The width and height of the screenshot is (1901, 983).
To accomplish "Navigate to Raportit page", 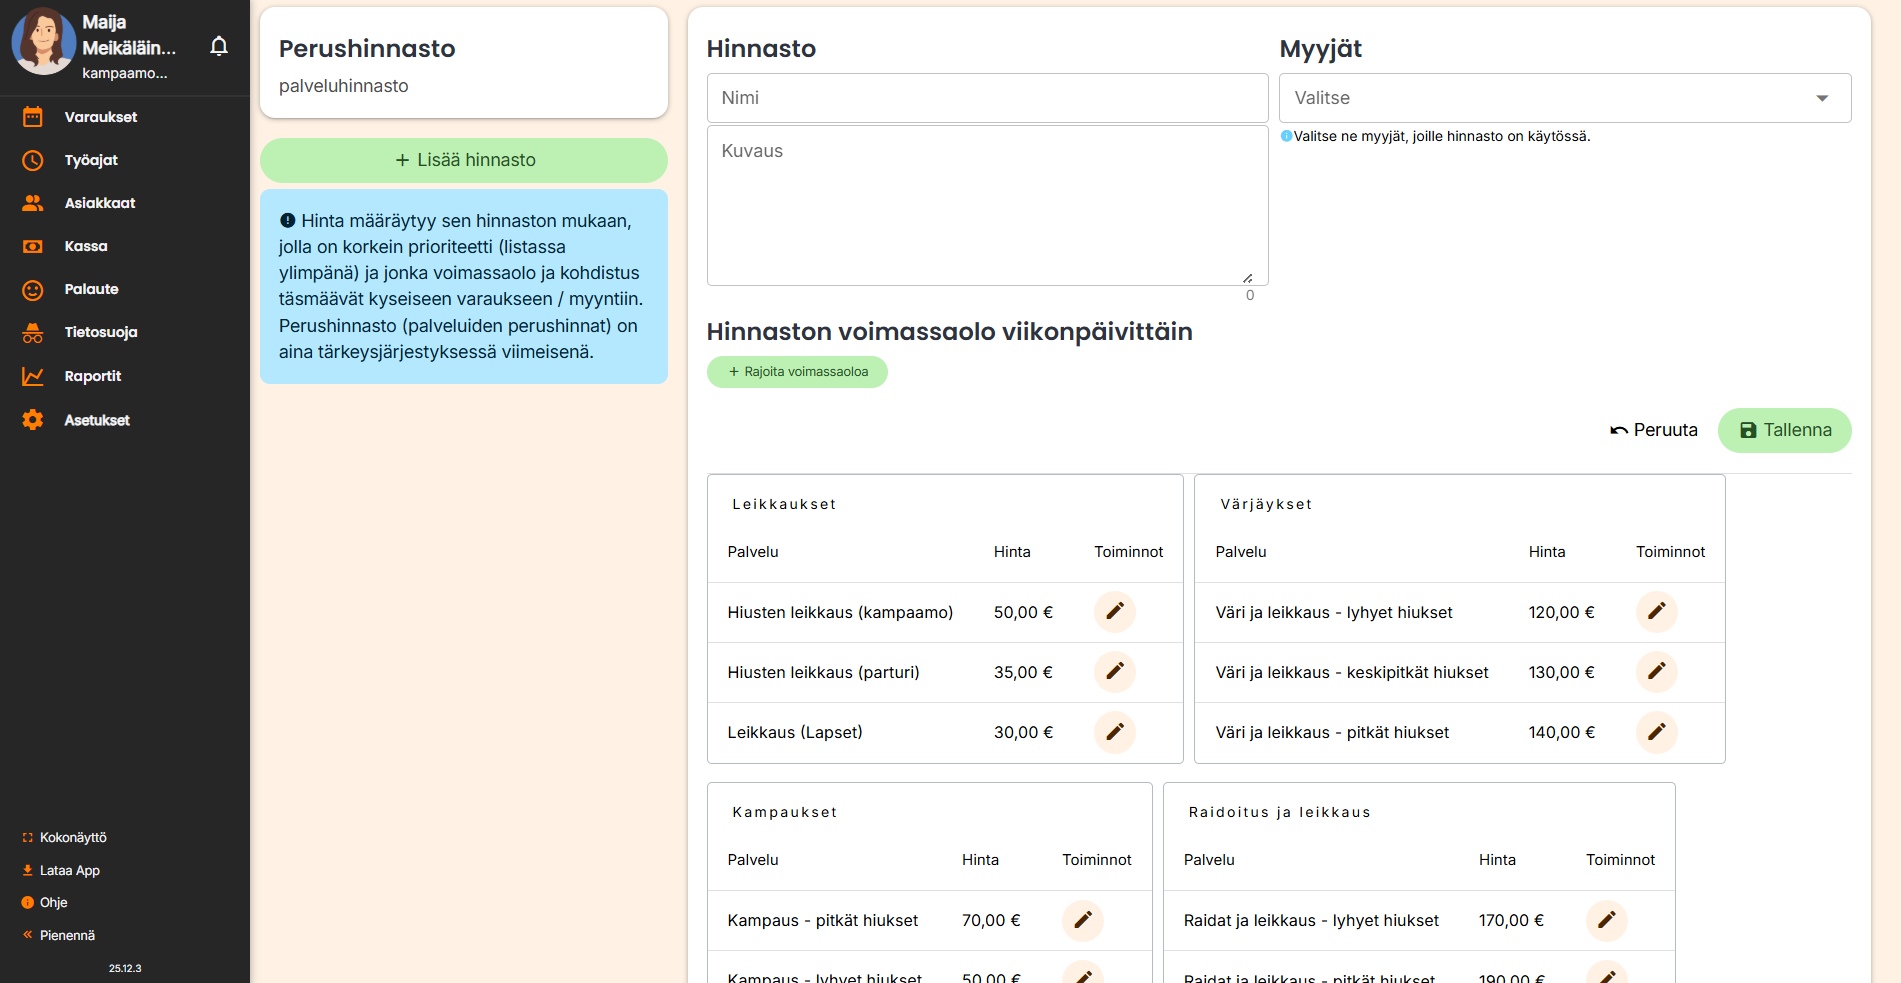I will point(93,376).
